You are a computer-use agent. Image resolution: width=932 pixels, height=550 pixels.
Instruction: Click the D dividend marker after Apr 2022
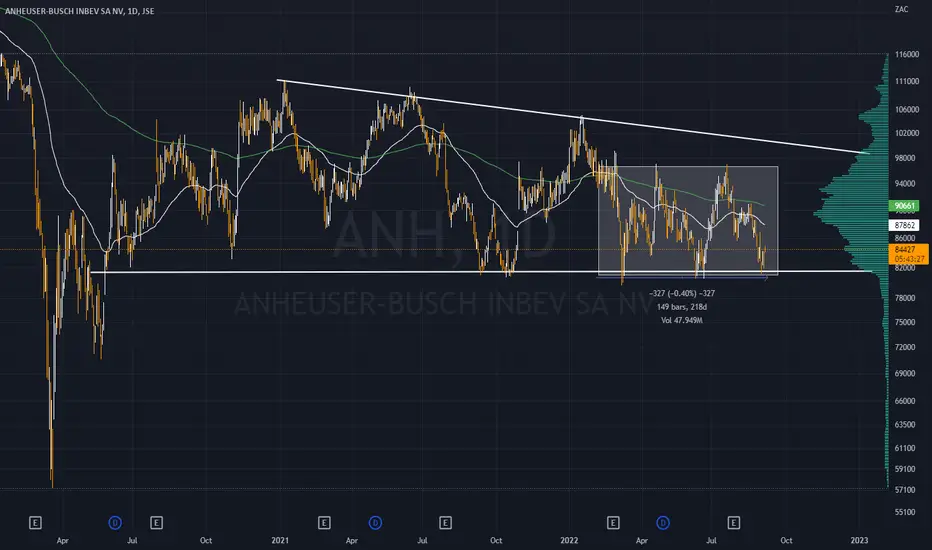click(x=663, y=523)
